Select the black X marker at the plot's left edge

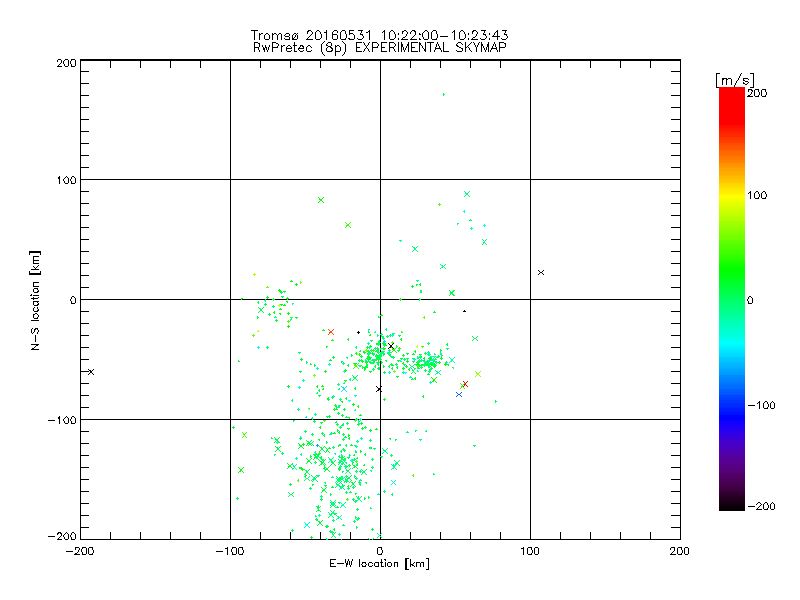click(x=91, y=372)
